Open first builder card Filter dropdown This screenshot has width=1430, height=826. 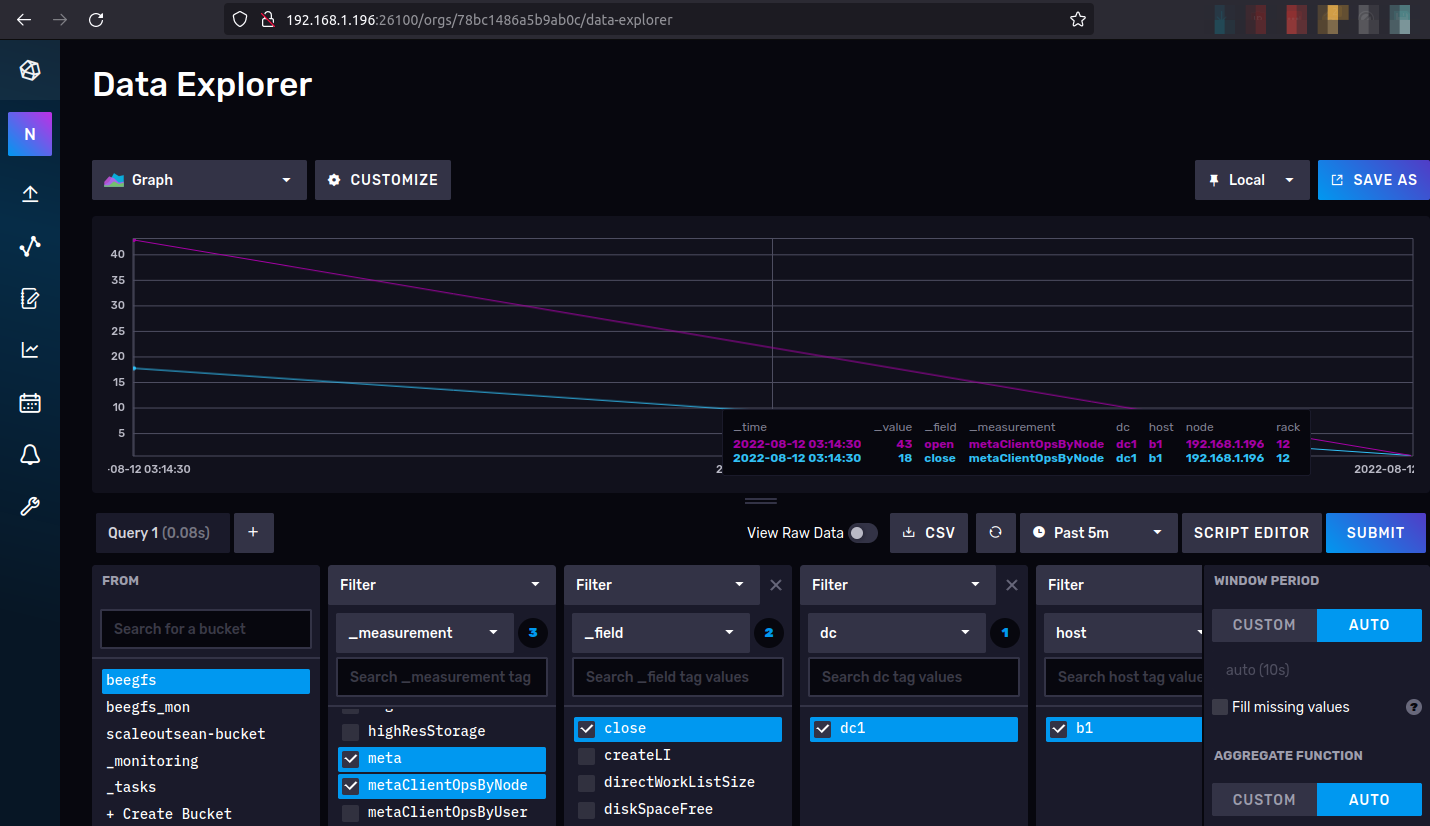point(440,585)
